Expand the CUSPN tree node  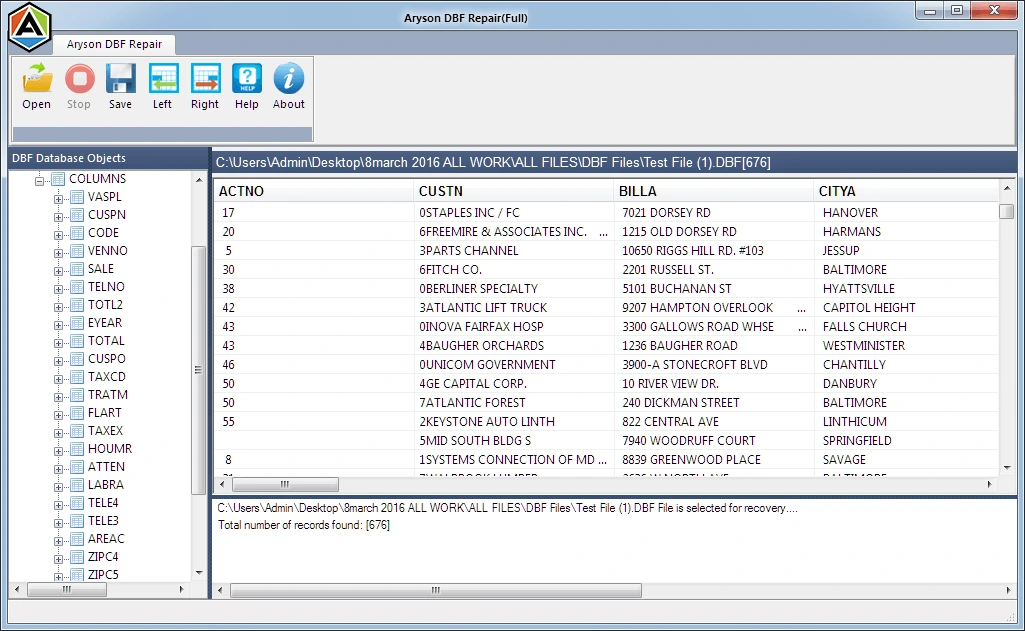[x=58, y=216]
